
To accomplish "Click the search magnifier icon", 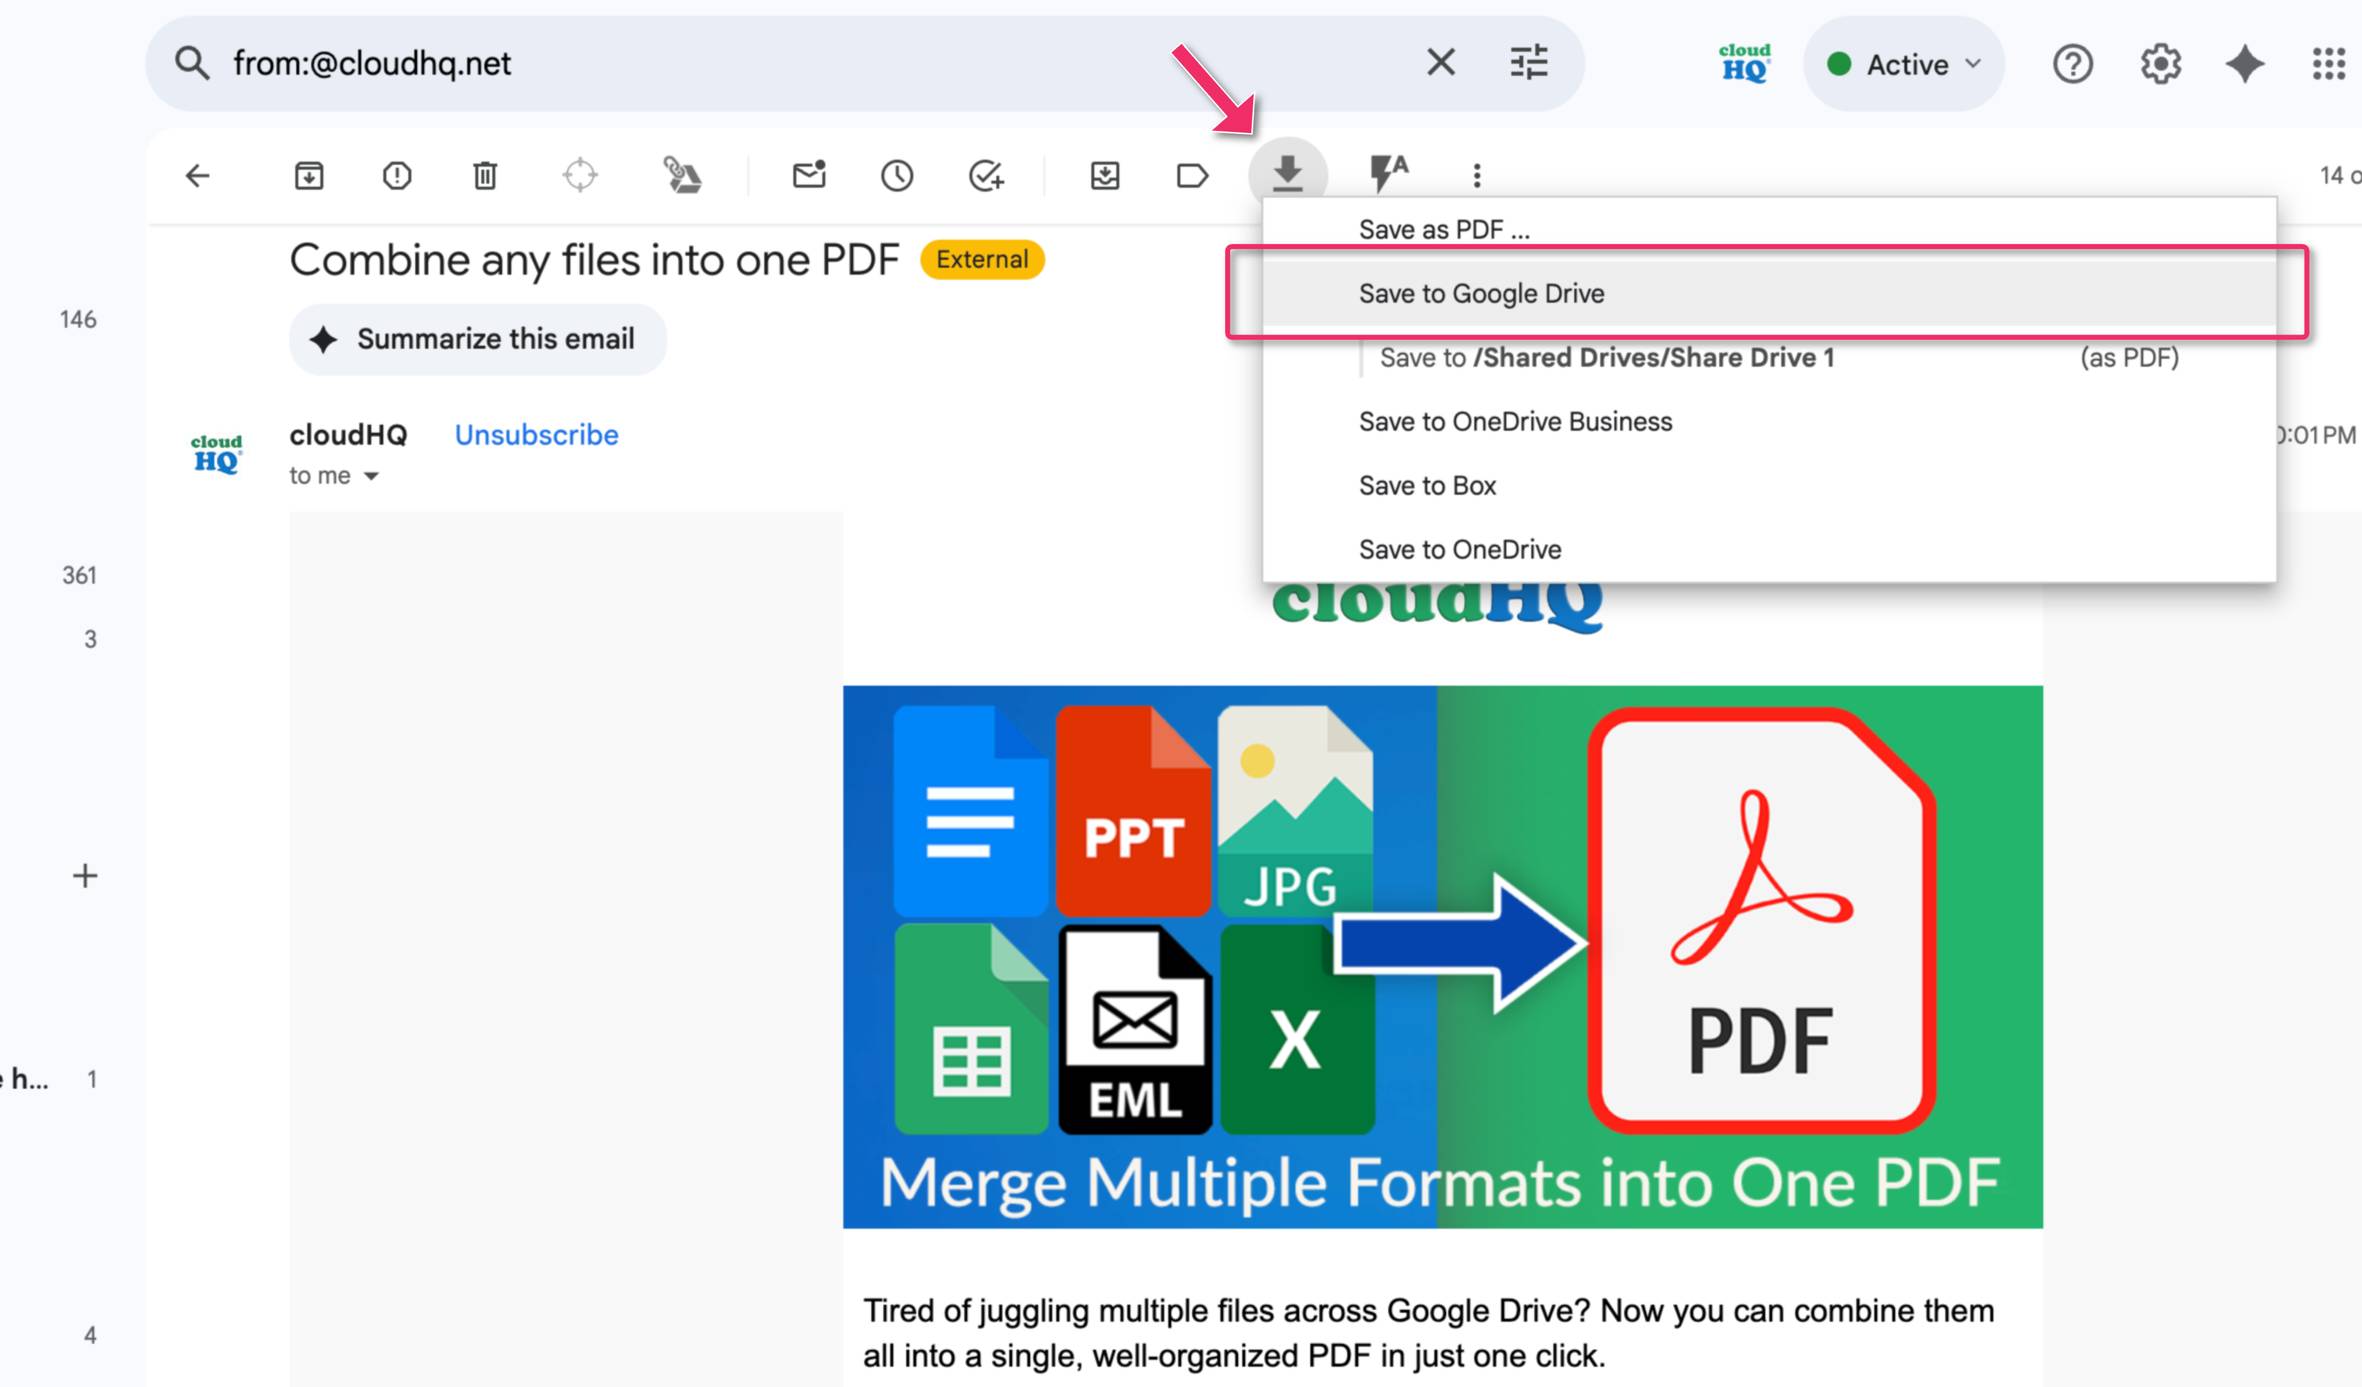I will [x=192, y=63].
